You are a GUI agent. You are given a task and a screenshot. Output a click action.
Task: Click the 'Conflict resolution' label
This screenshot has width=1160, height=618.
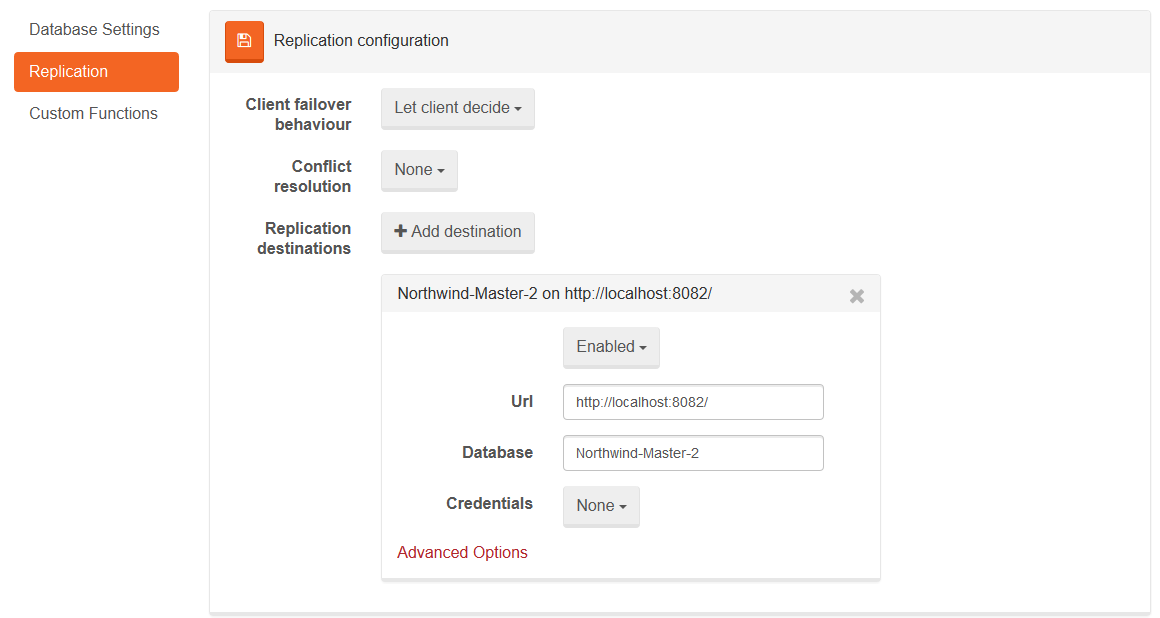[312, 177]
